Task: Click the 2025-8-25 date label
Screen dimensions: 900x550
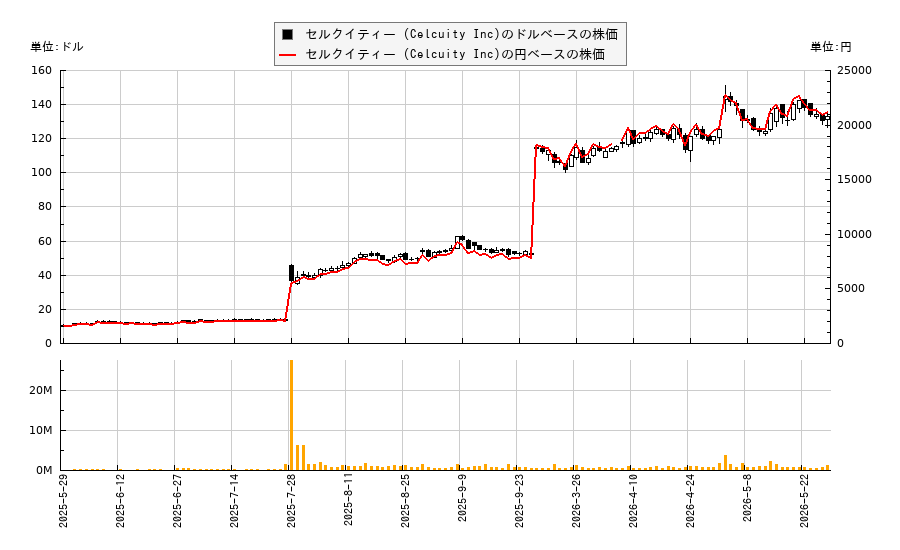Action: [405, 501]
